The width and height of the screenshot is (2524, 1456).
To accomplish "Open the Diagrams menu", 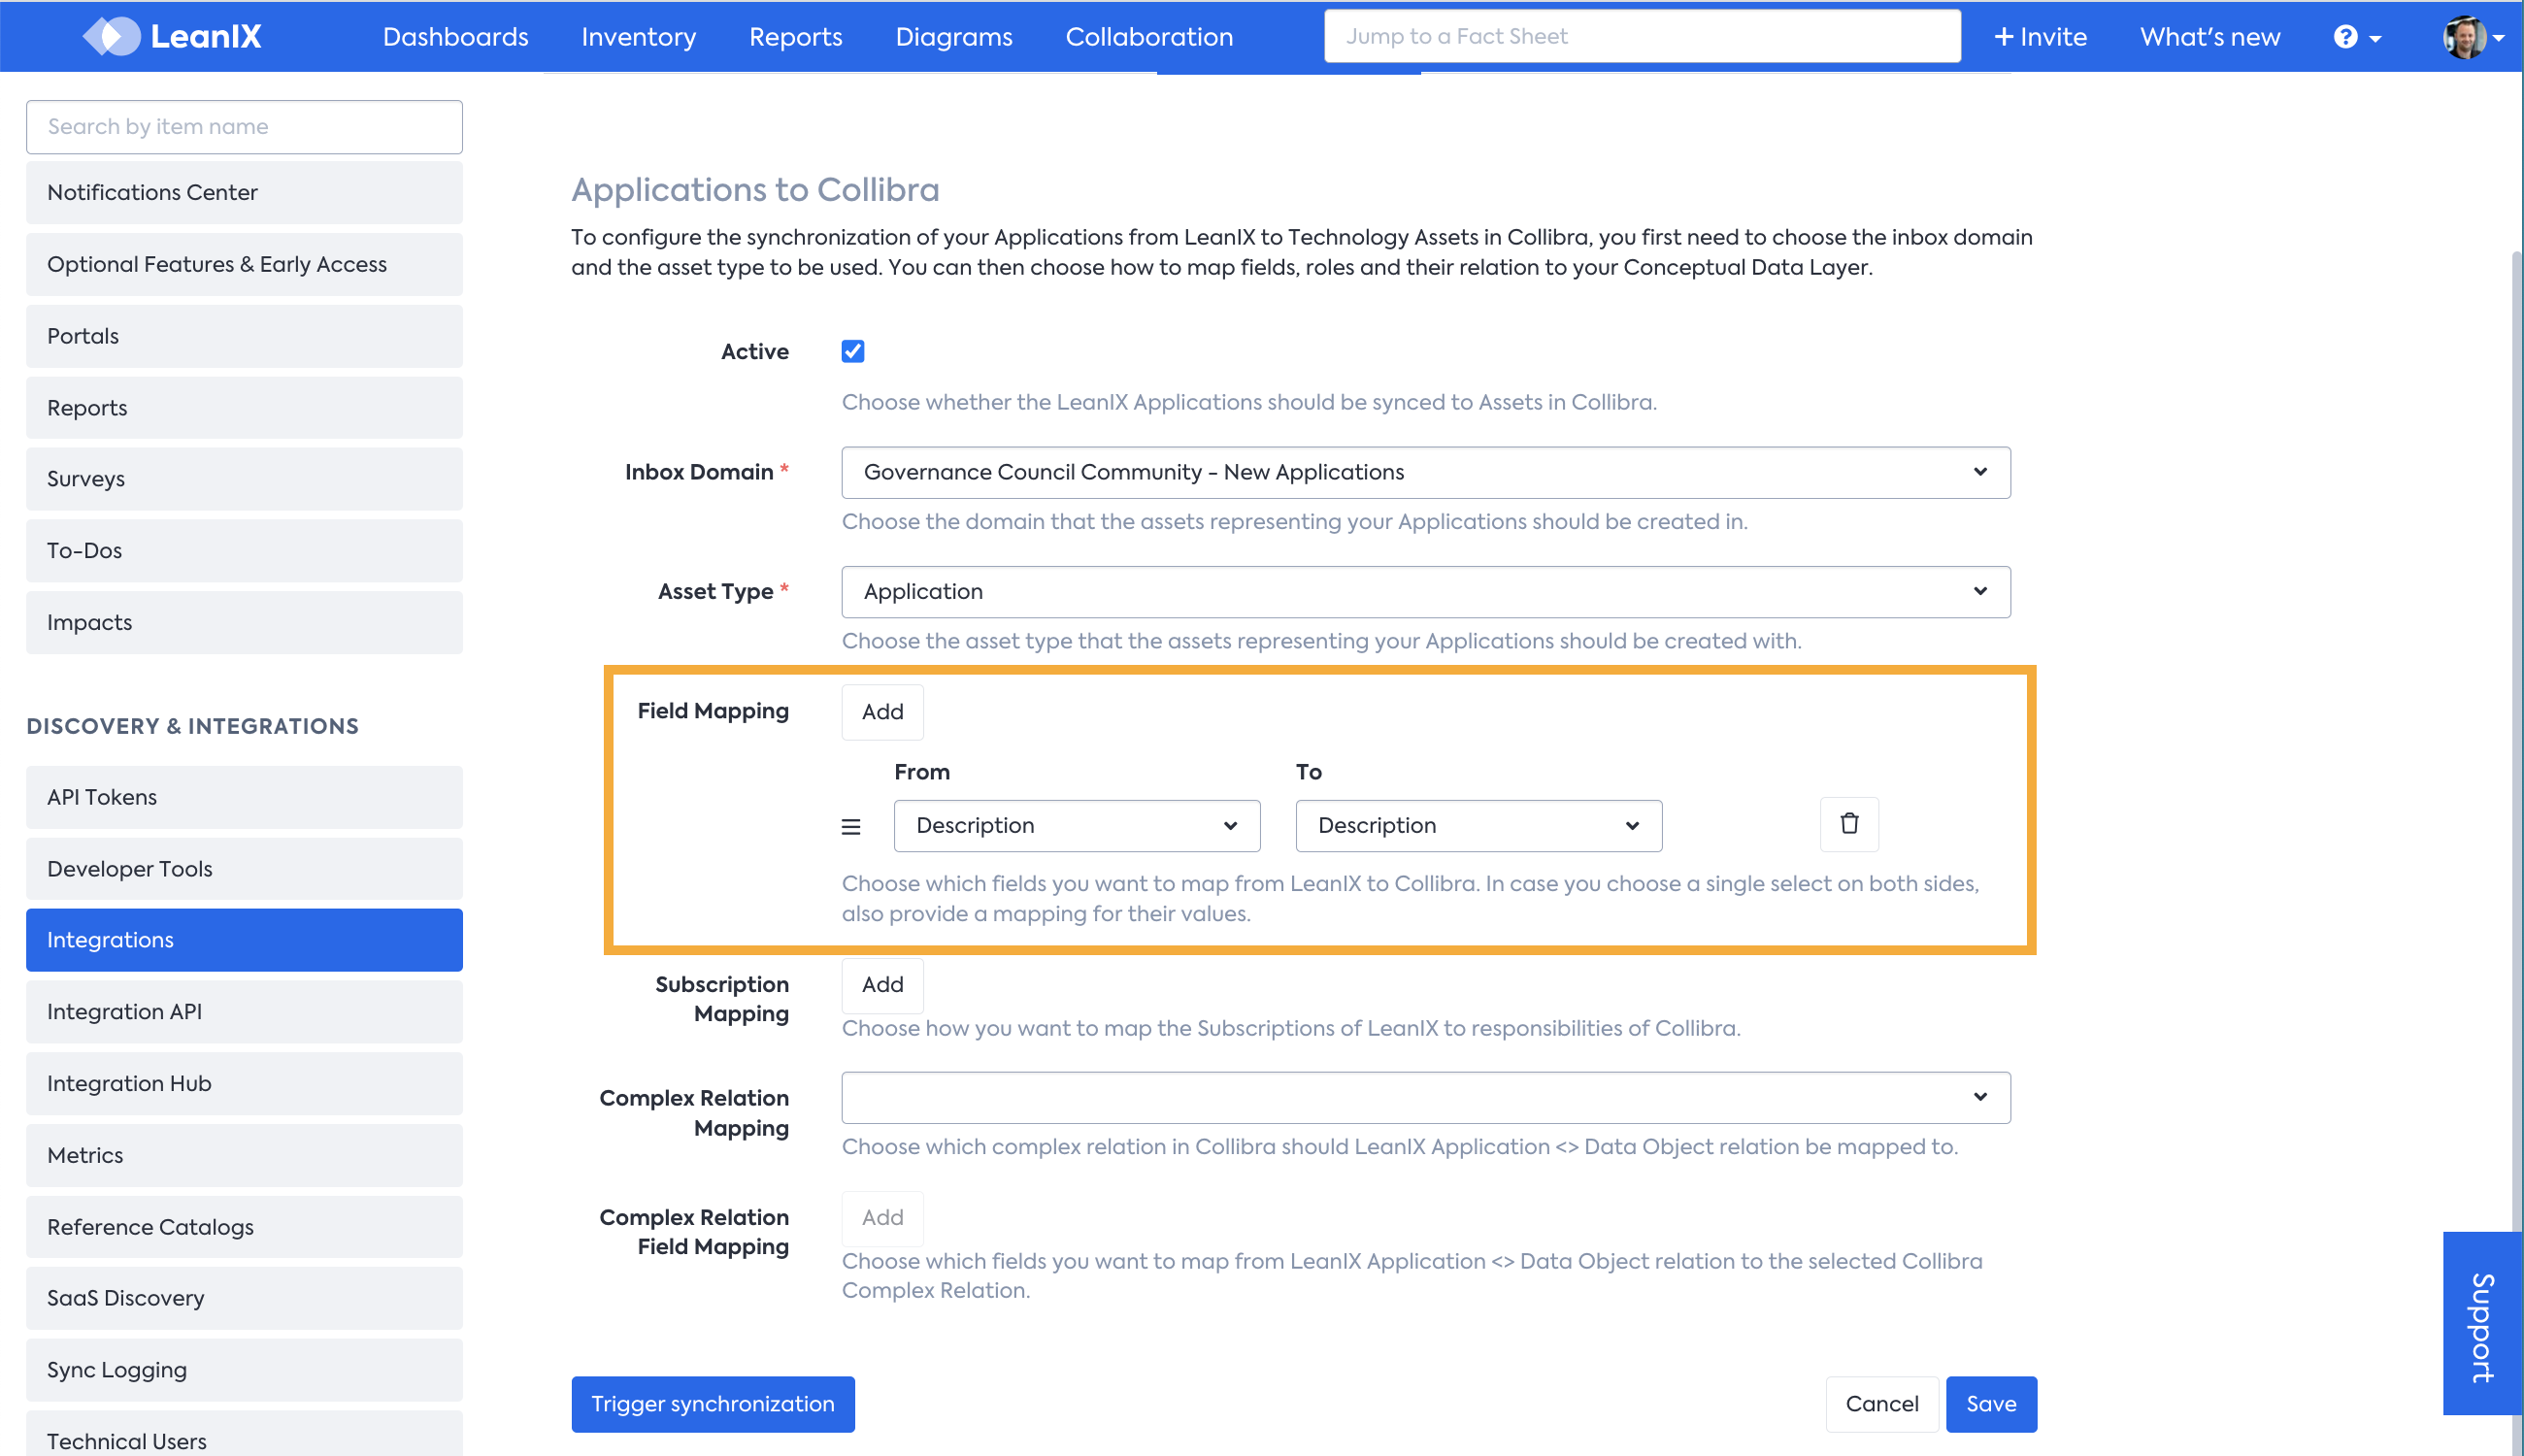I will coord(953,37).
